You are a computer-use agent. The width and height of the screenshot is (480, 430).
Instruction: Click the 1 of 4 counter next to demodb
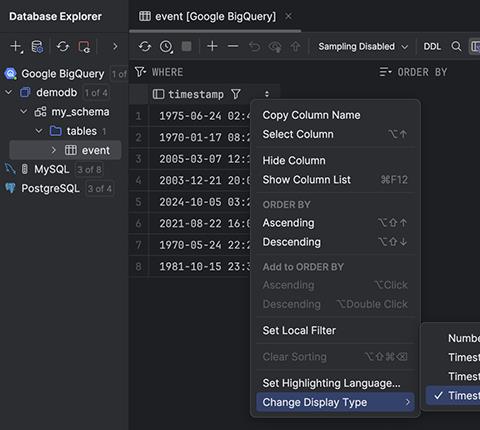pos(96,93)
